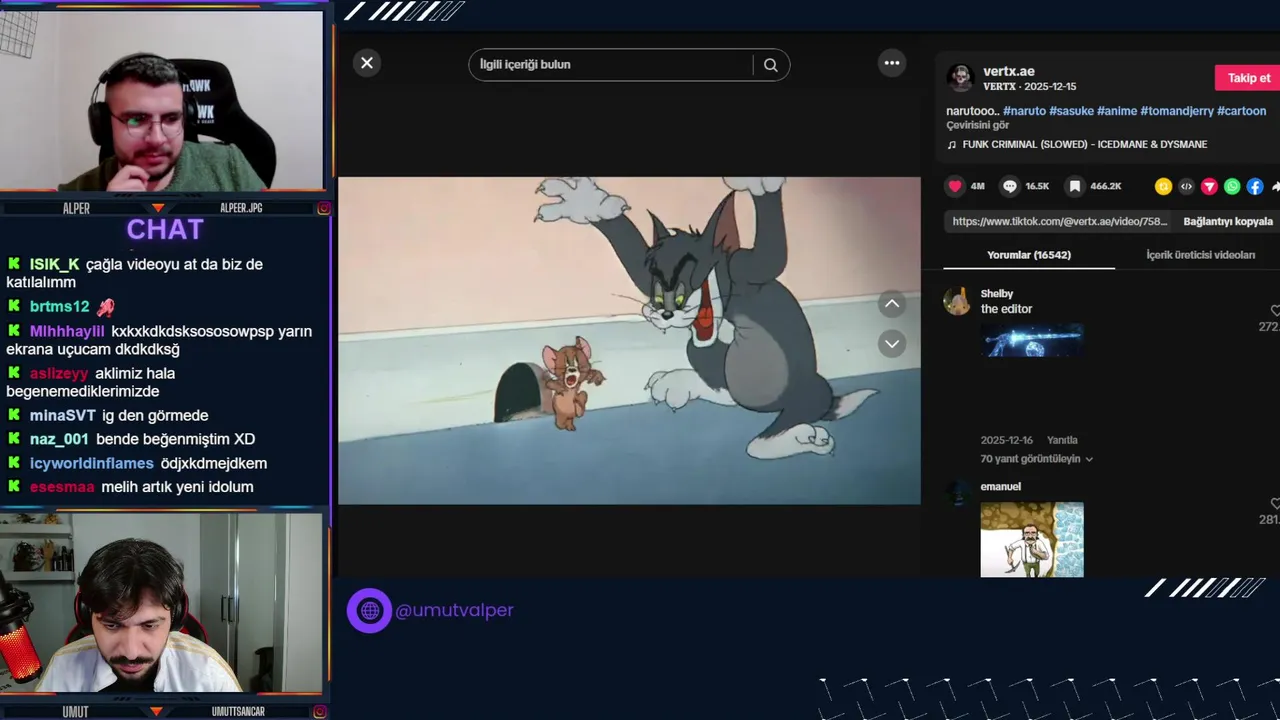Viewport: 1280px width, 720px height.
Task: Open the #sasuke hashtag
Action: [1071, 111]
